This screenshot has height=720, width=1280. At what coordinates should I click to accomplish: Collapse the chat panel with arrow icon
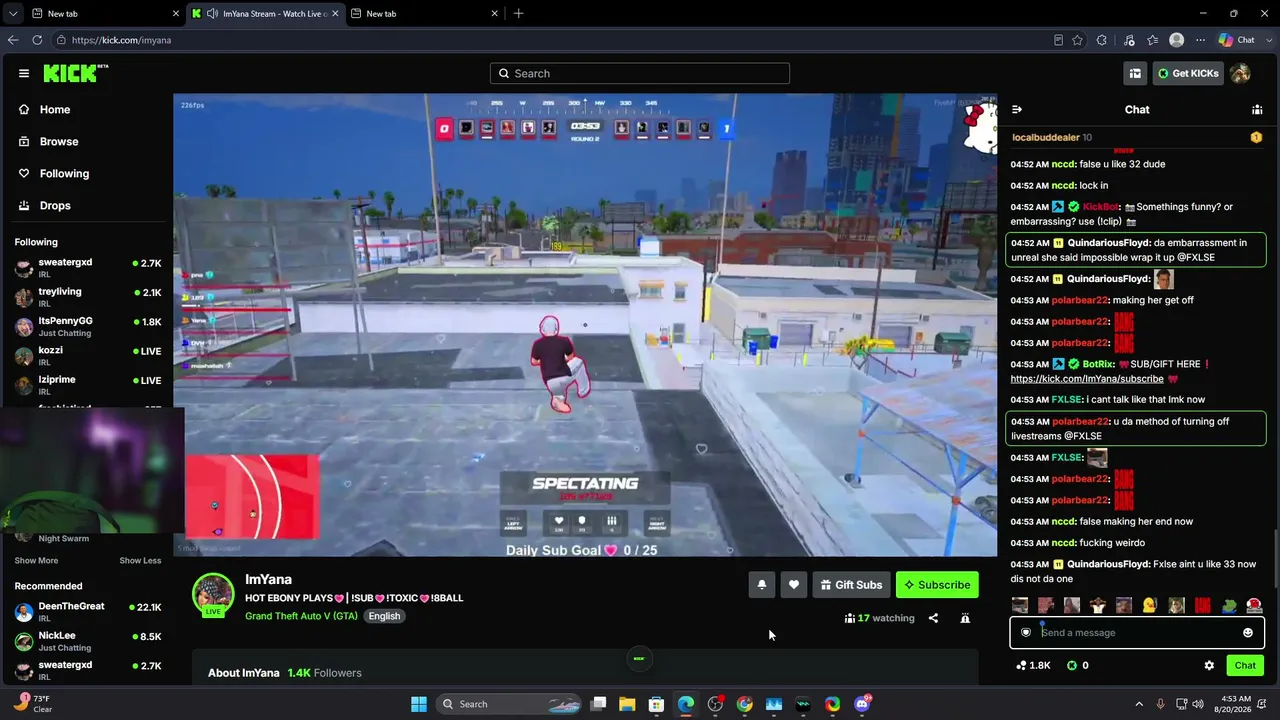1017,110
